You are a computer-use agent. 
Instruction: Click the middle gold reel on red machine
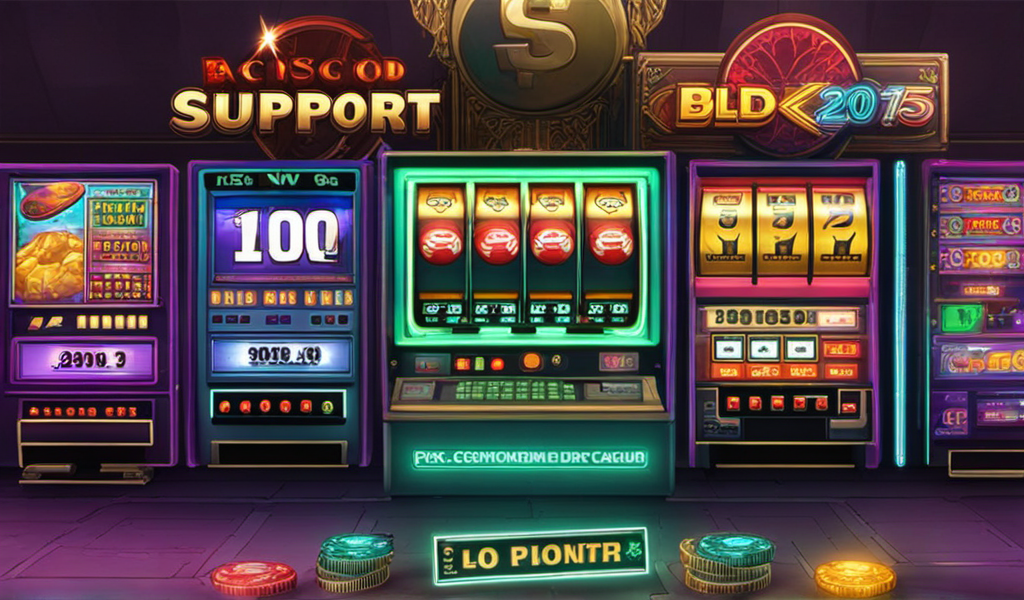click(782, 230)
